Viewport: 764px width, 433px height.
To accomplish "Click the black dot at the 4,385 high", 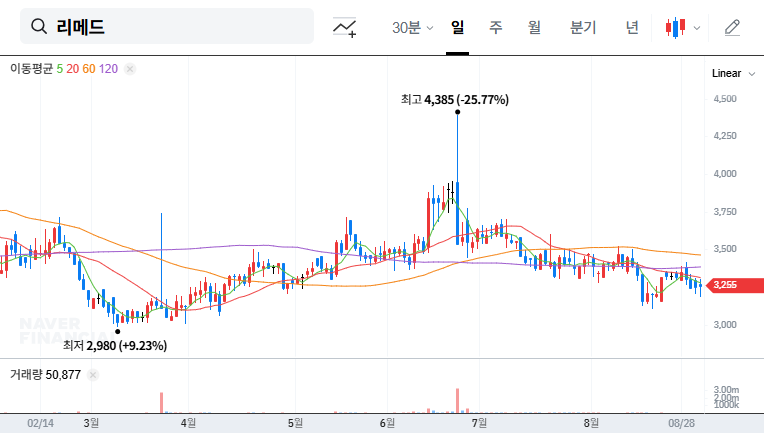I will (458, 112).
